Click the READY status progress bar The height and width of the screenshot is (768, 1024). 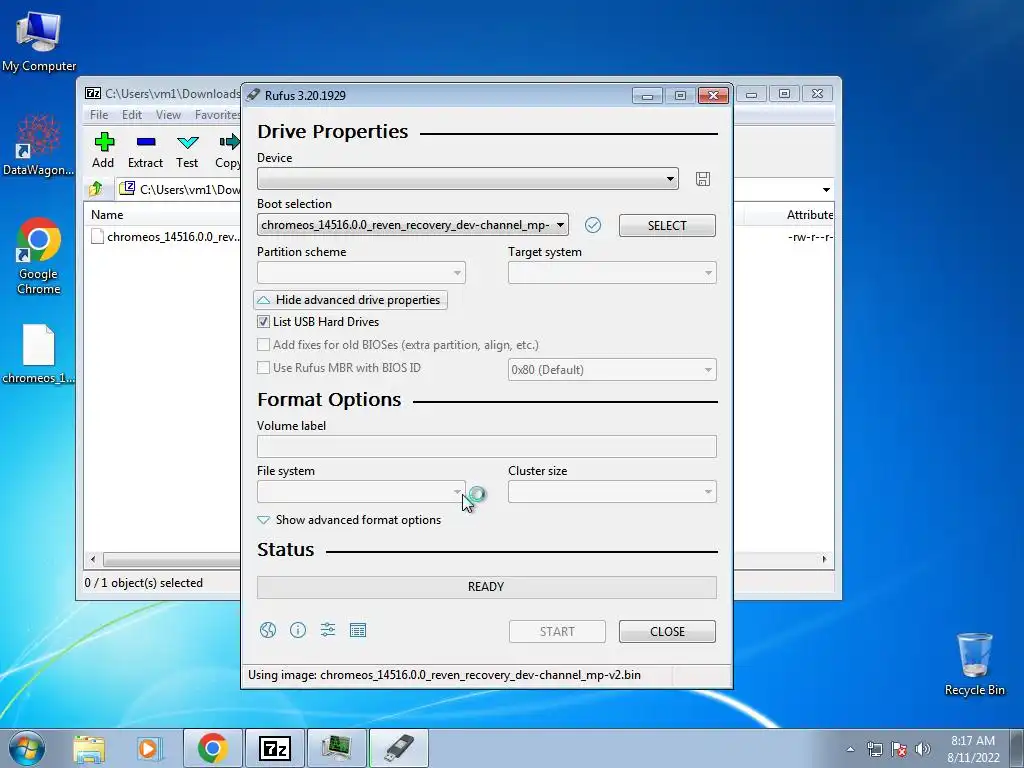click(x=487, y=587)
